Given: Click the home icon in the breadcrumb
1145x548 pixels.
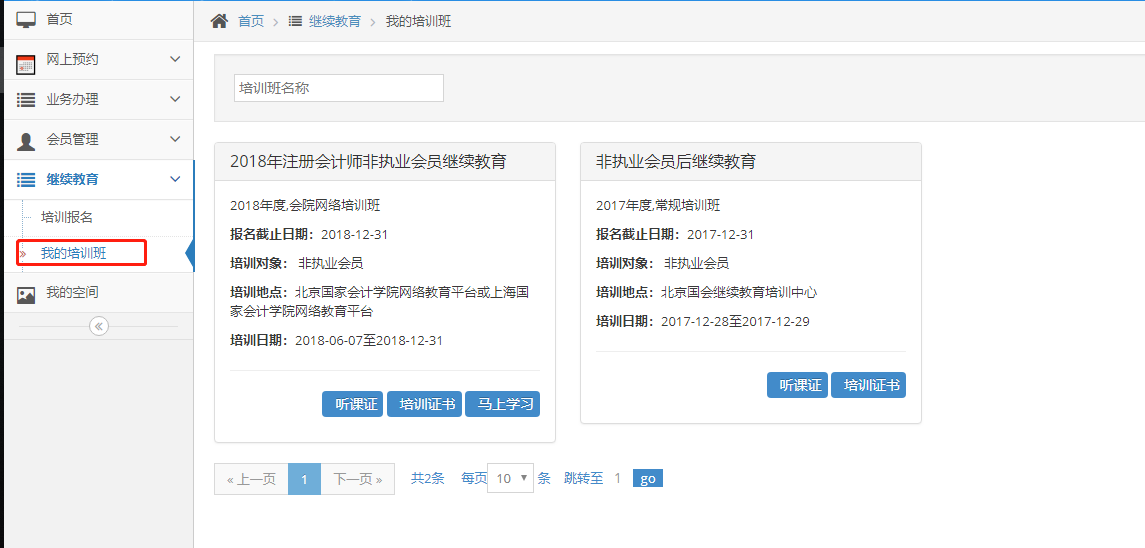Looking at the screenshot, I should pyautogui.click(x=219, y=21).
